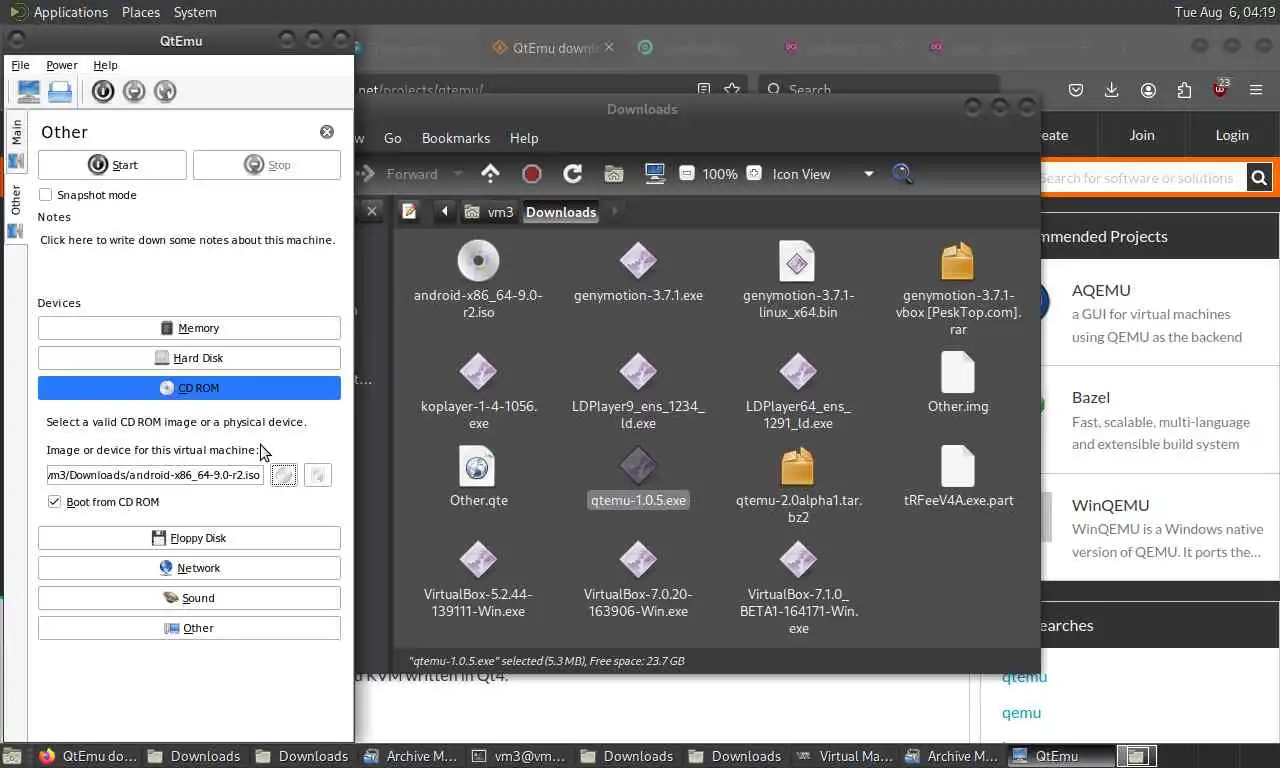The image size is (1280, 768).
Task: Select tRFeeV4A.exe.part file
Action: 958,477
